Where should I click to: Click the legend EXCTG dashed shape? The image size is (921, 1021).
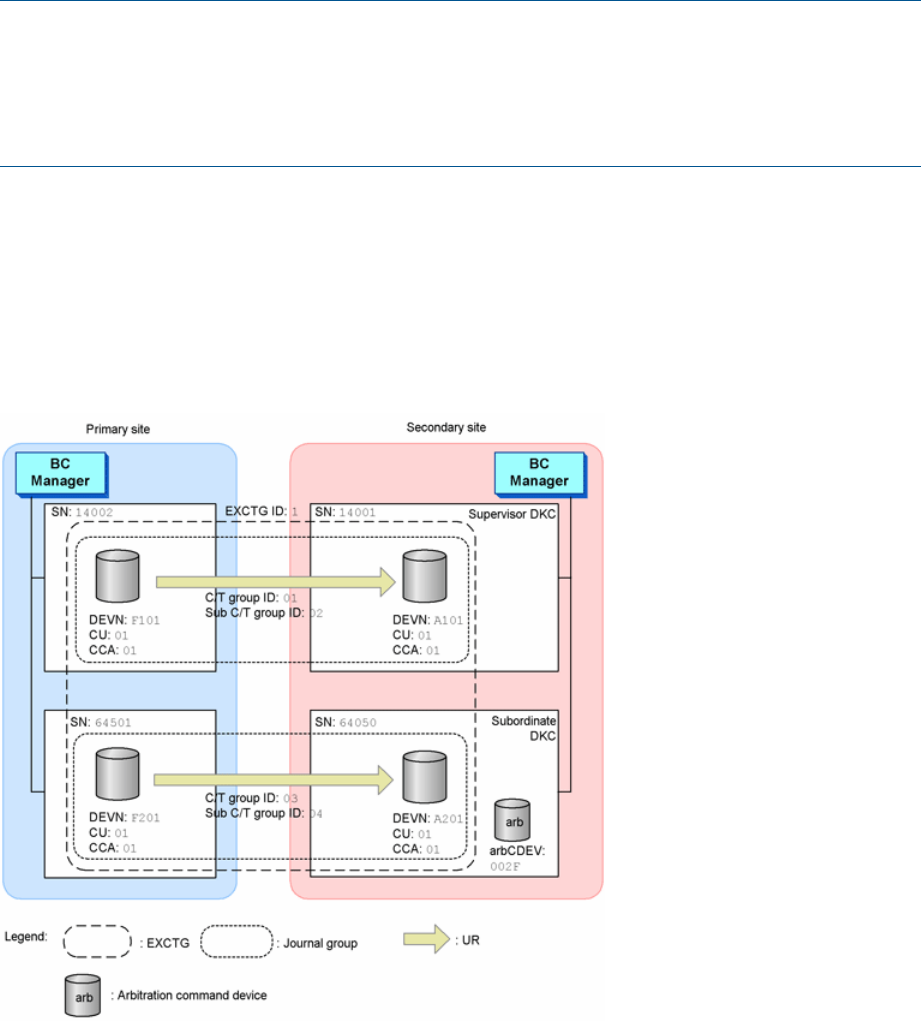tap(98, 942)
